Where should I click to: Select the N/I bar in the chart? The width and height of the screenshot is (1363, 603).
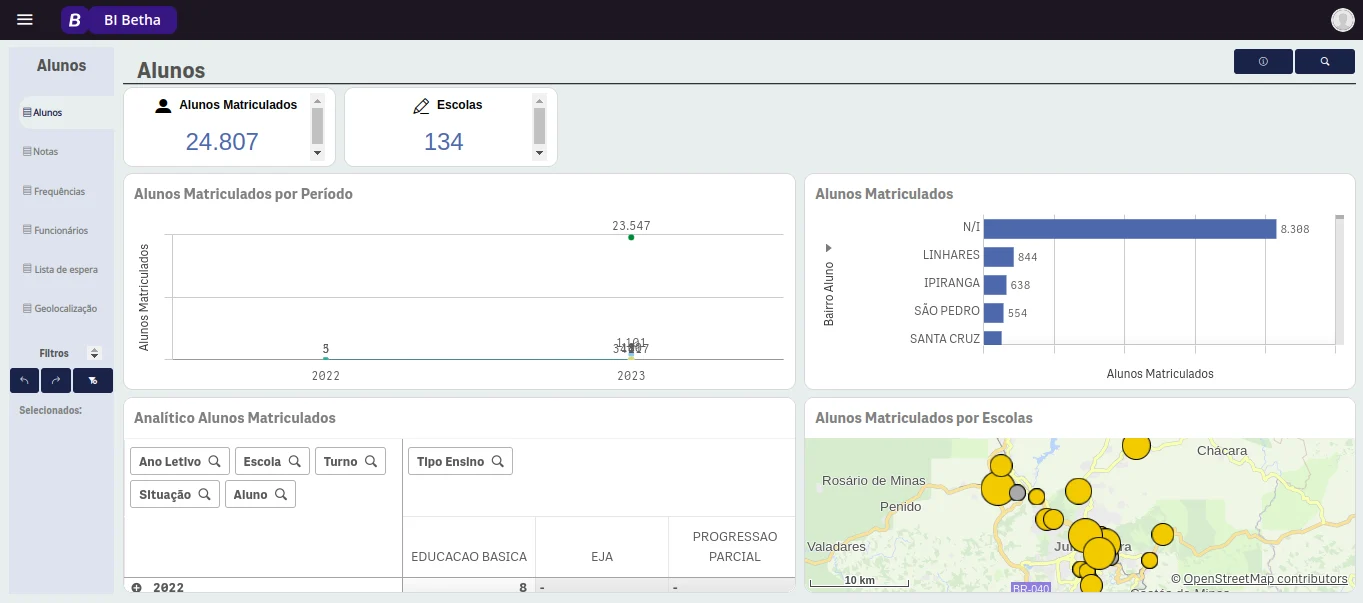[x=1130, y=229]
